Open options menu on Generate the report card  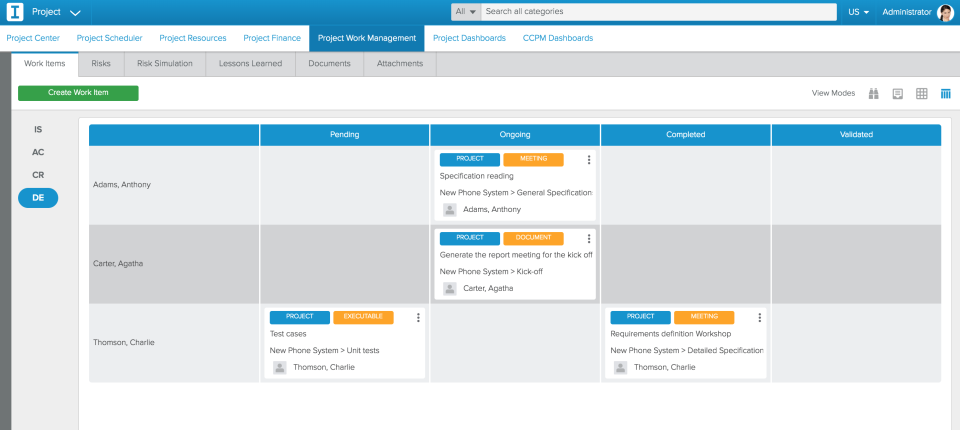(589, 239)
